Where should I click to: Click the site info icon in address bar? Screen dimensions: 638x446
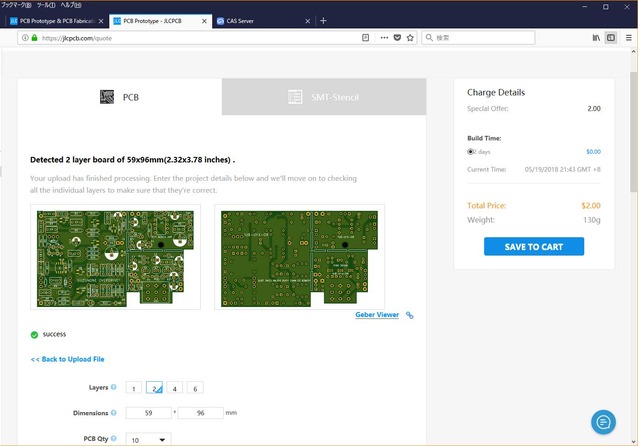(x=25, y=38)
